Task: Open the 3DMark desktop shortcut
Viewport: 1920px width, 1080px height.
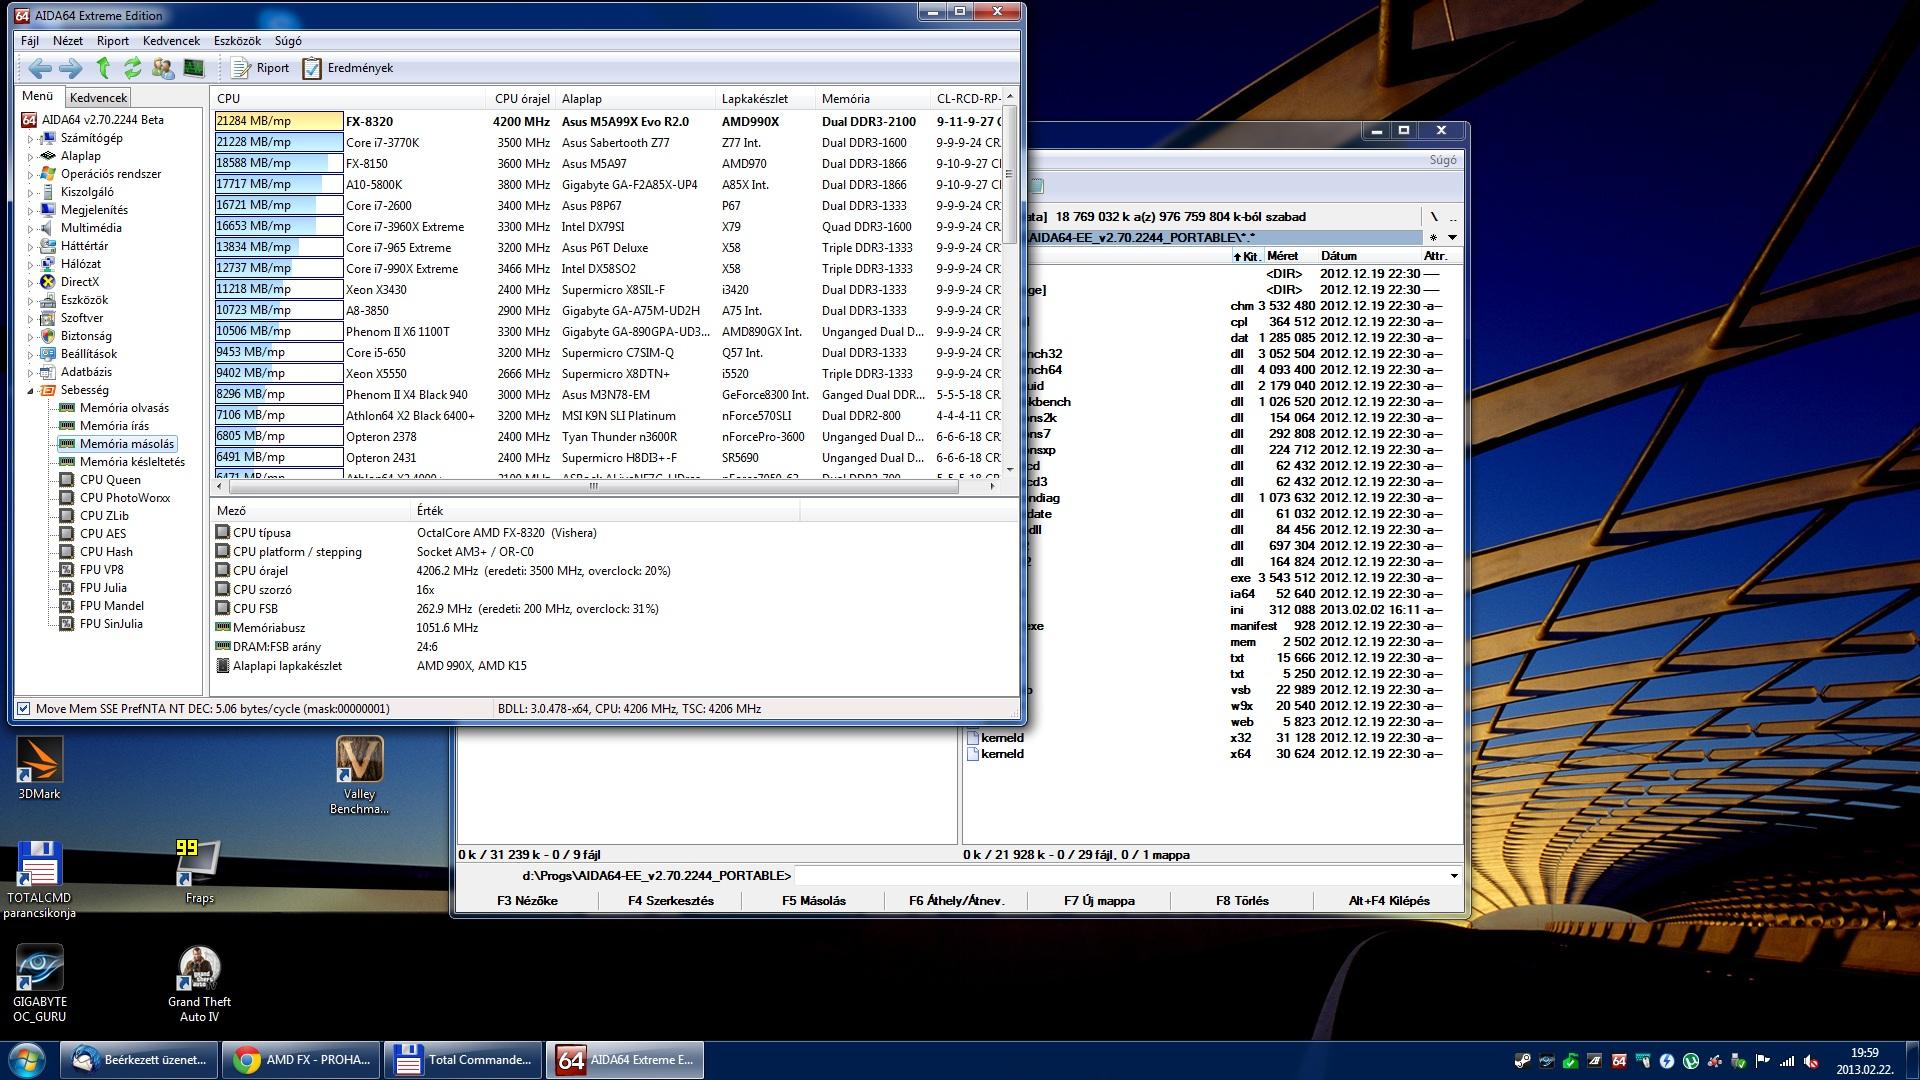Action: click(x=39, y=768)
